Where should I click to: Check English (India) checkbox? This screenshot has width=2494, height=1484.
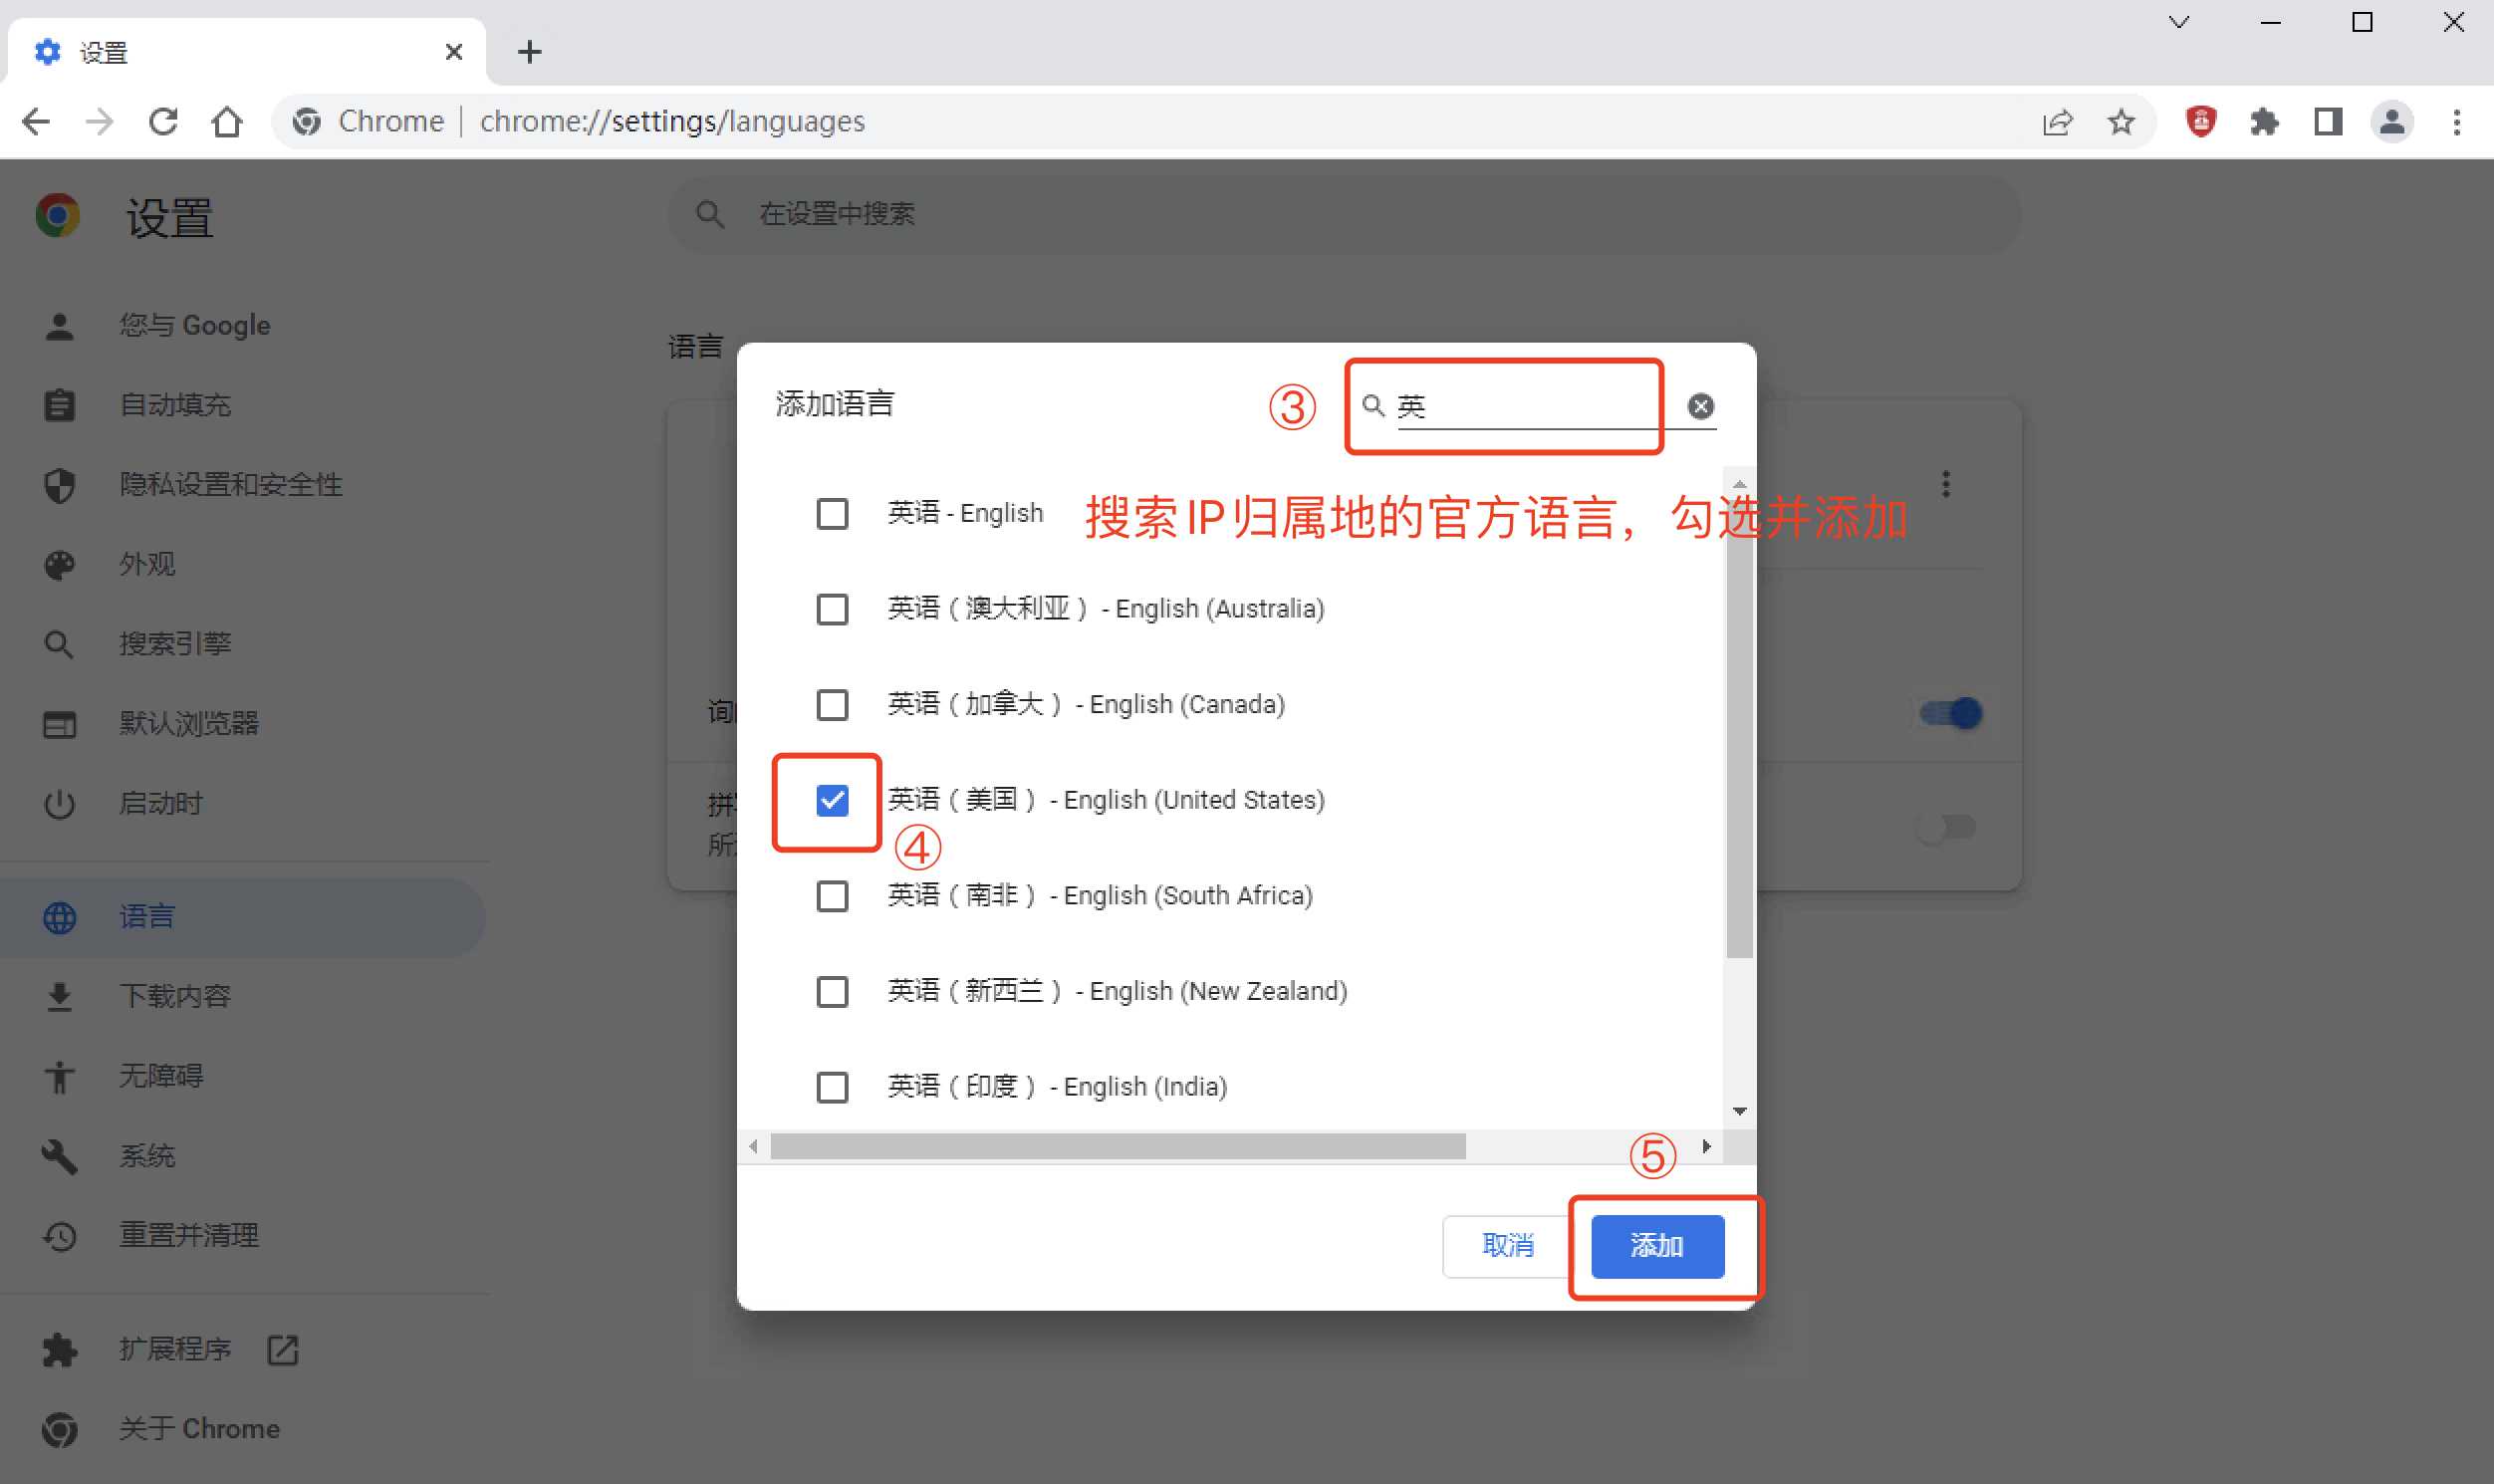coord(831,1087)
